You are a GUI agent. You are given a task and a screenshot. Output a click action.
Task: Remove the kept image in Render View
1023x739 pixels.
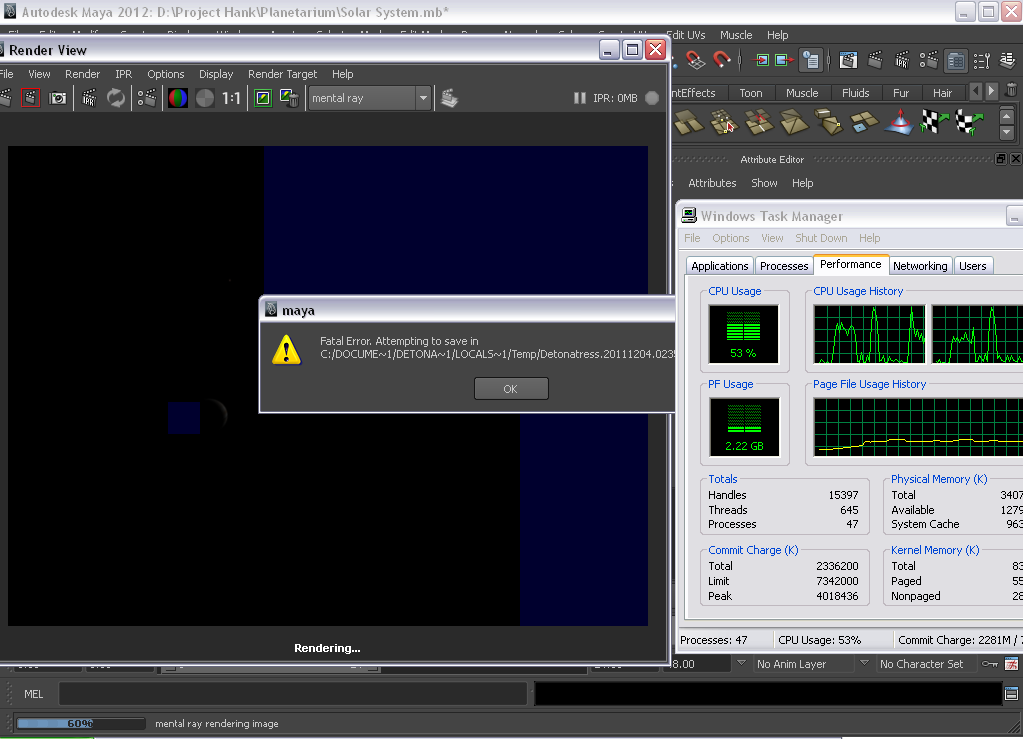coord(289,98)
